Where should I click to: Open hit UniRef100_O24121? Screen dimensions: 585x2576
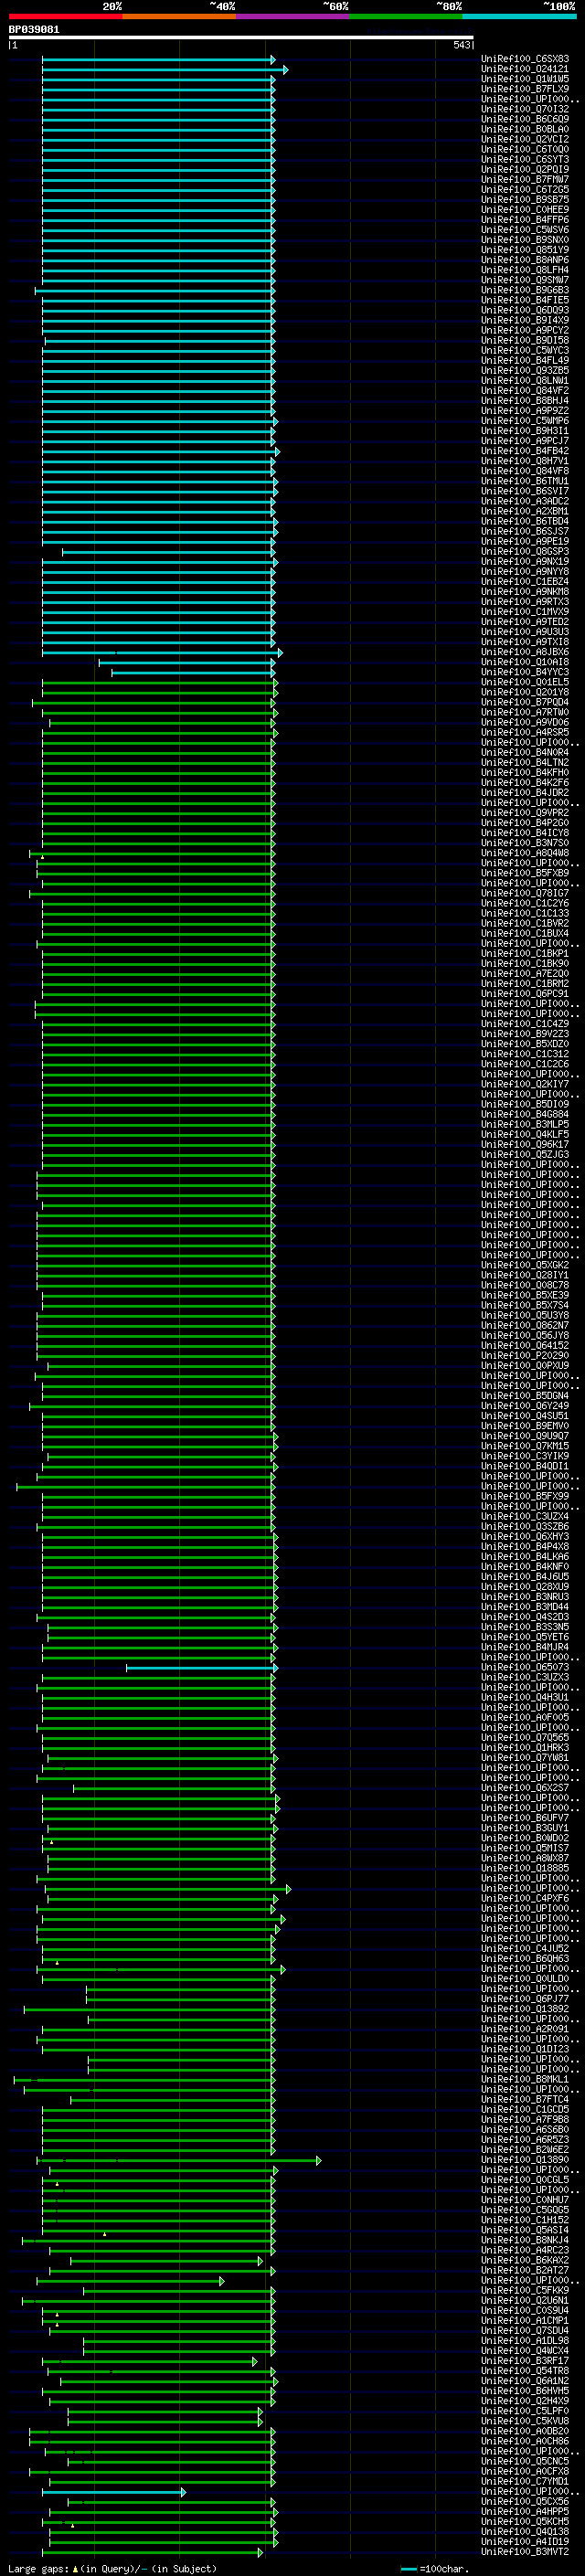pos(525,69)
